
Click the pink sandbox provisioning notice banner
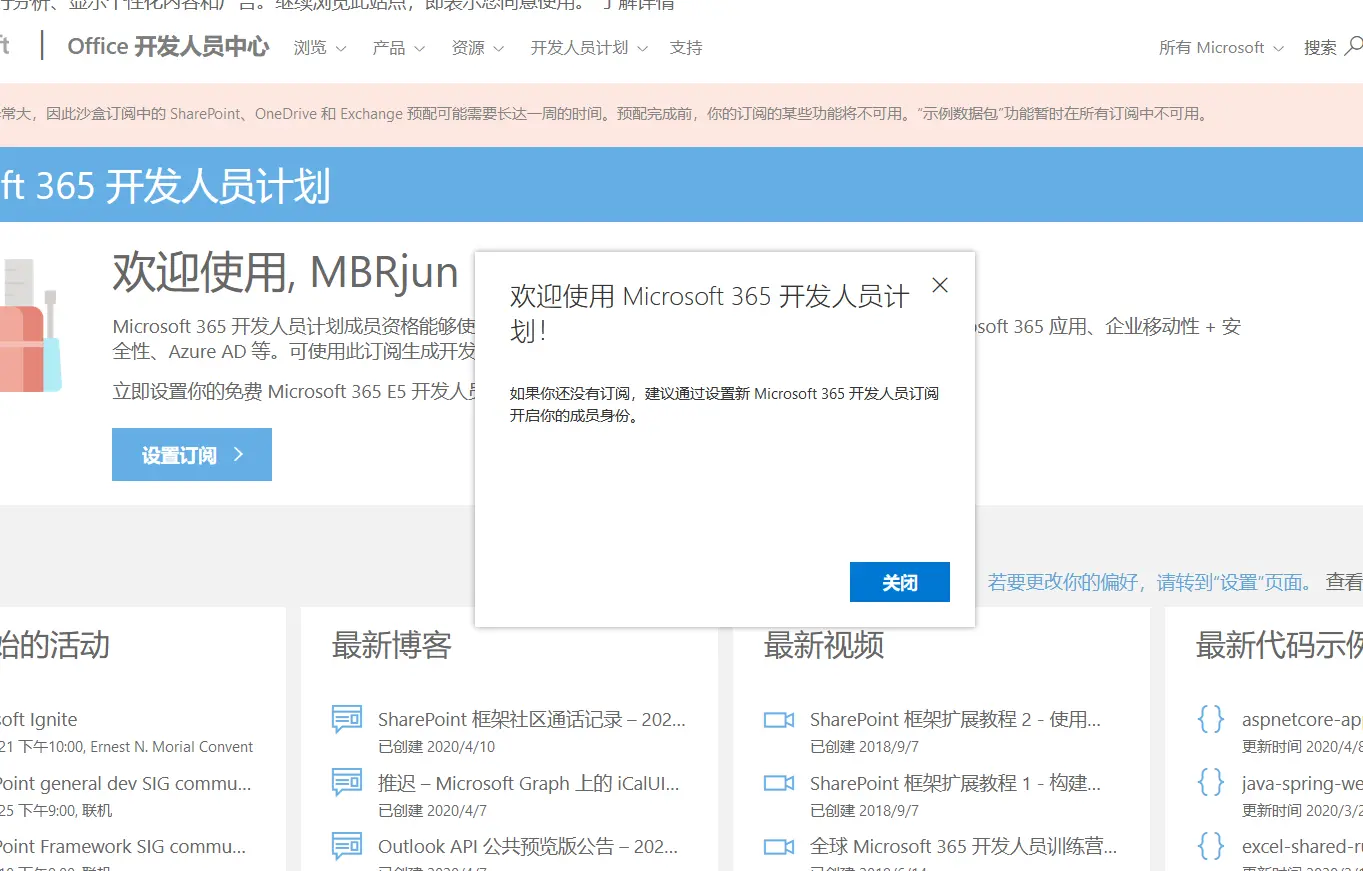click(x=681, y=114)
